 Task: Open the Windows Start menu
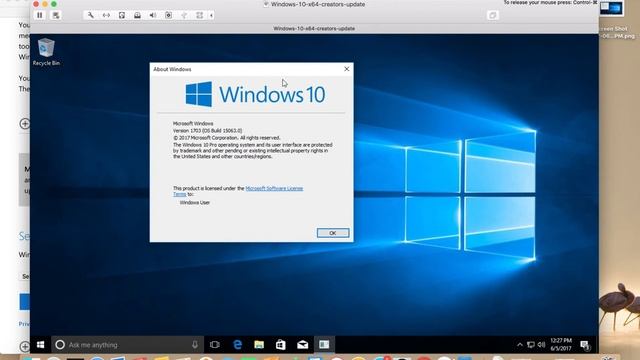tap(40, 345)
